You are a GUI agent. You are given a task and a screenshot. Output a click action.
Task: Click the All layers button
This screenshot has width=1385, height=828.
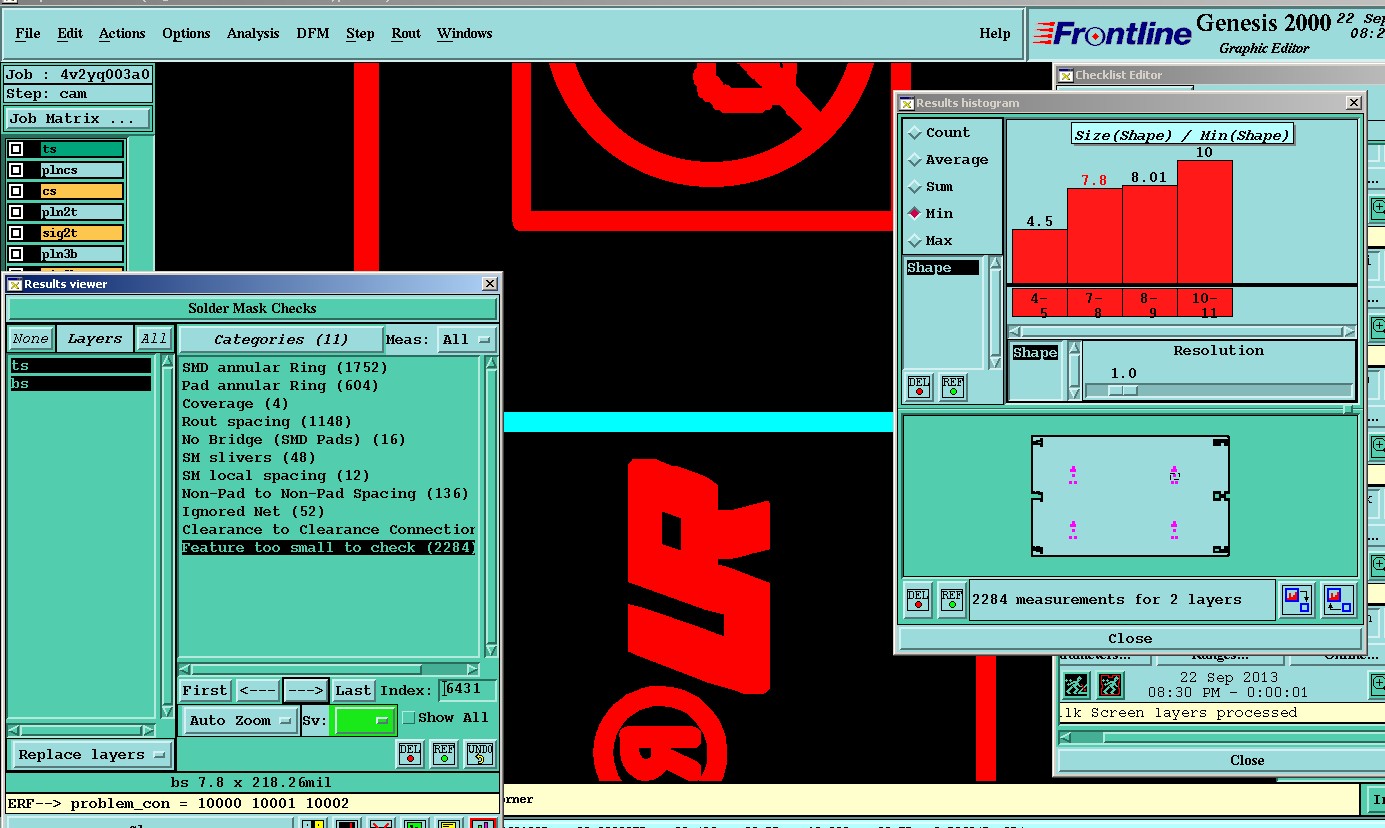153,339
